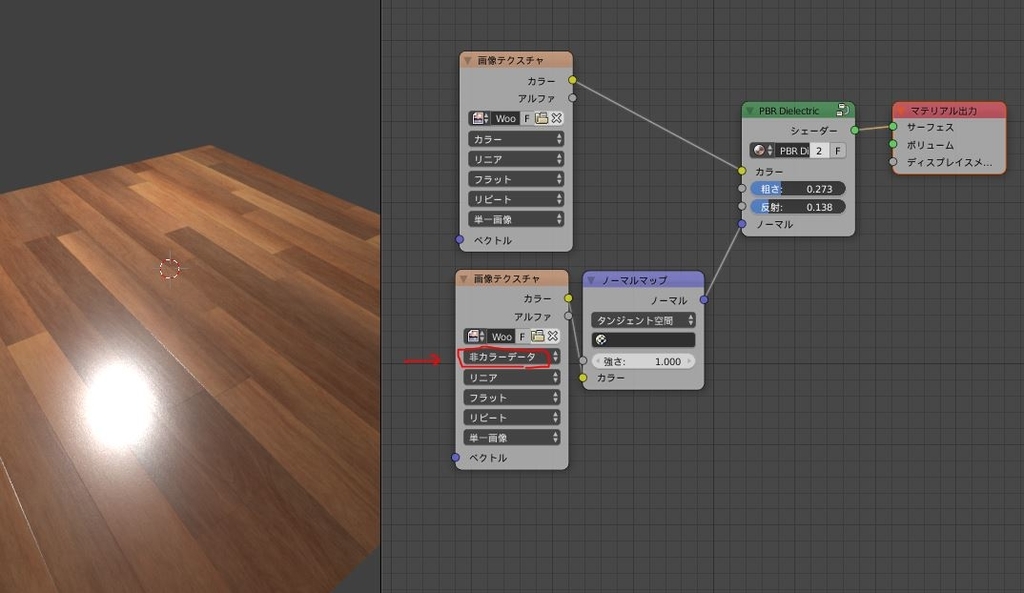Screen dimensions: 1024x593
Task: Open node group browser sphere icon in PBR Dielectric
Action: click(762, 150)
